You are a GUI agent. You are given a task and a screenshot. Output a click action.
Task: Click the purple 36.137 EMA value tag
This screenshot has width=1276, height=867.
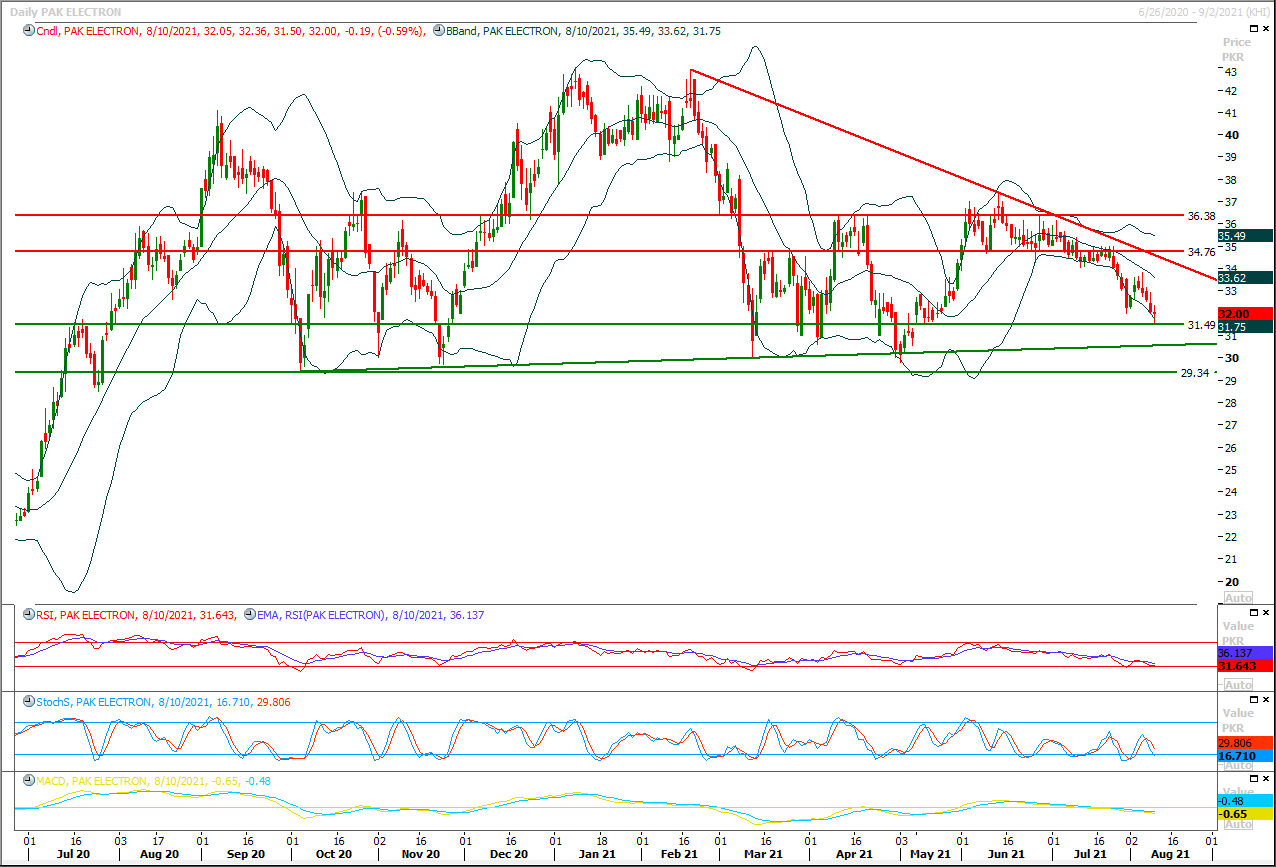[1244, 652]
